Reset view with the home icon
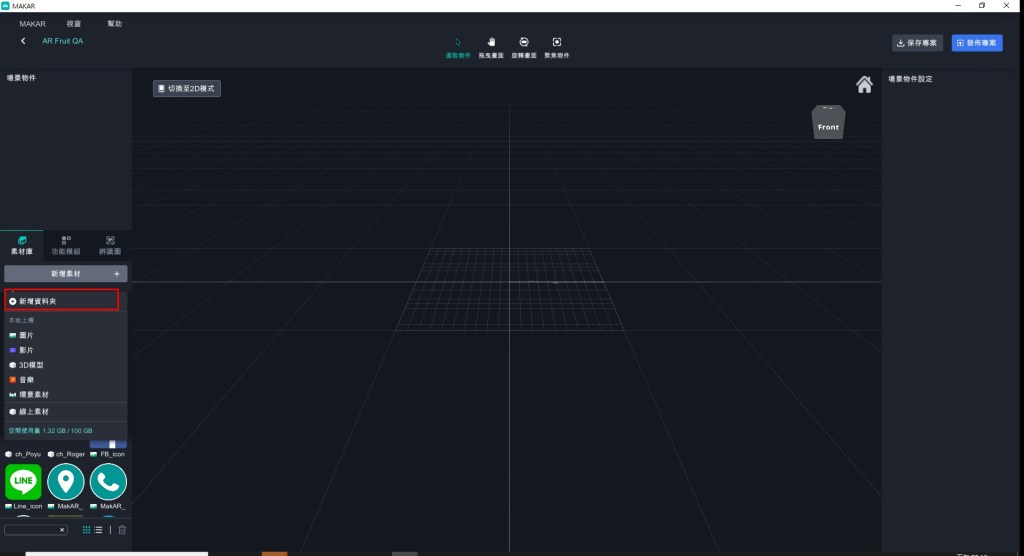The image size is (1024, 556). (864, 85)
